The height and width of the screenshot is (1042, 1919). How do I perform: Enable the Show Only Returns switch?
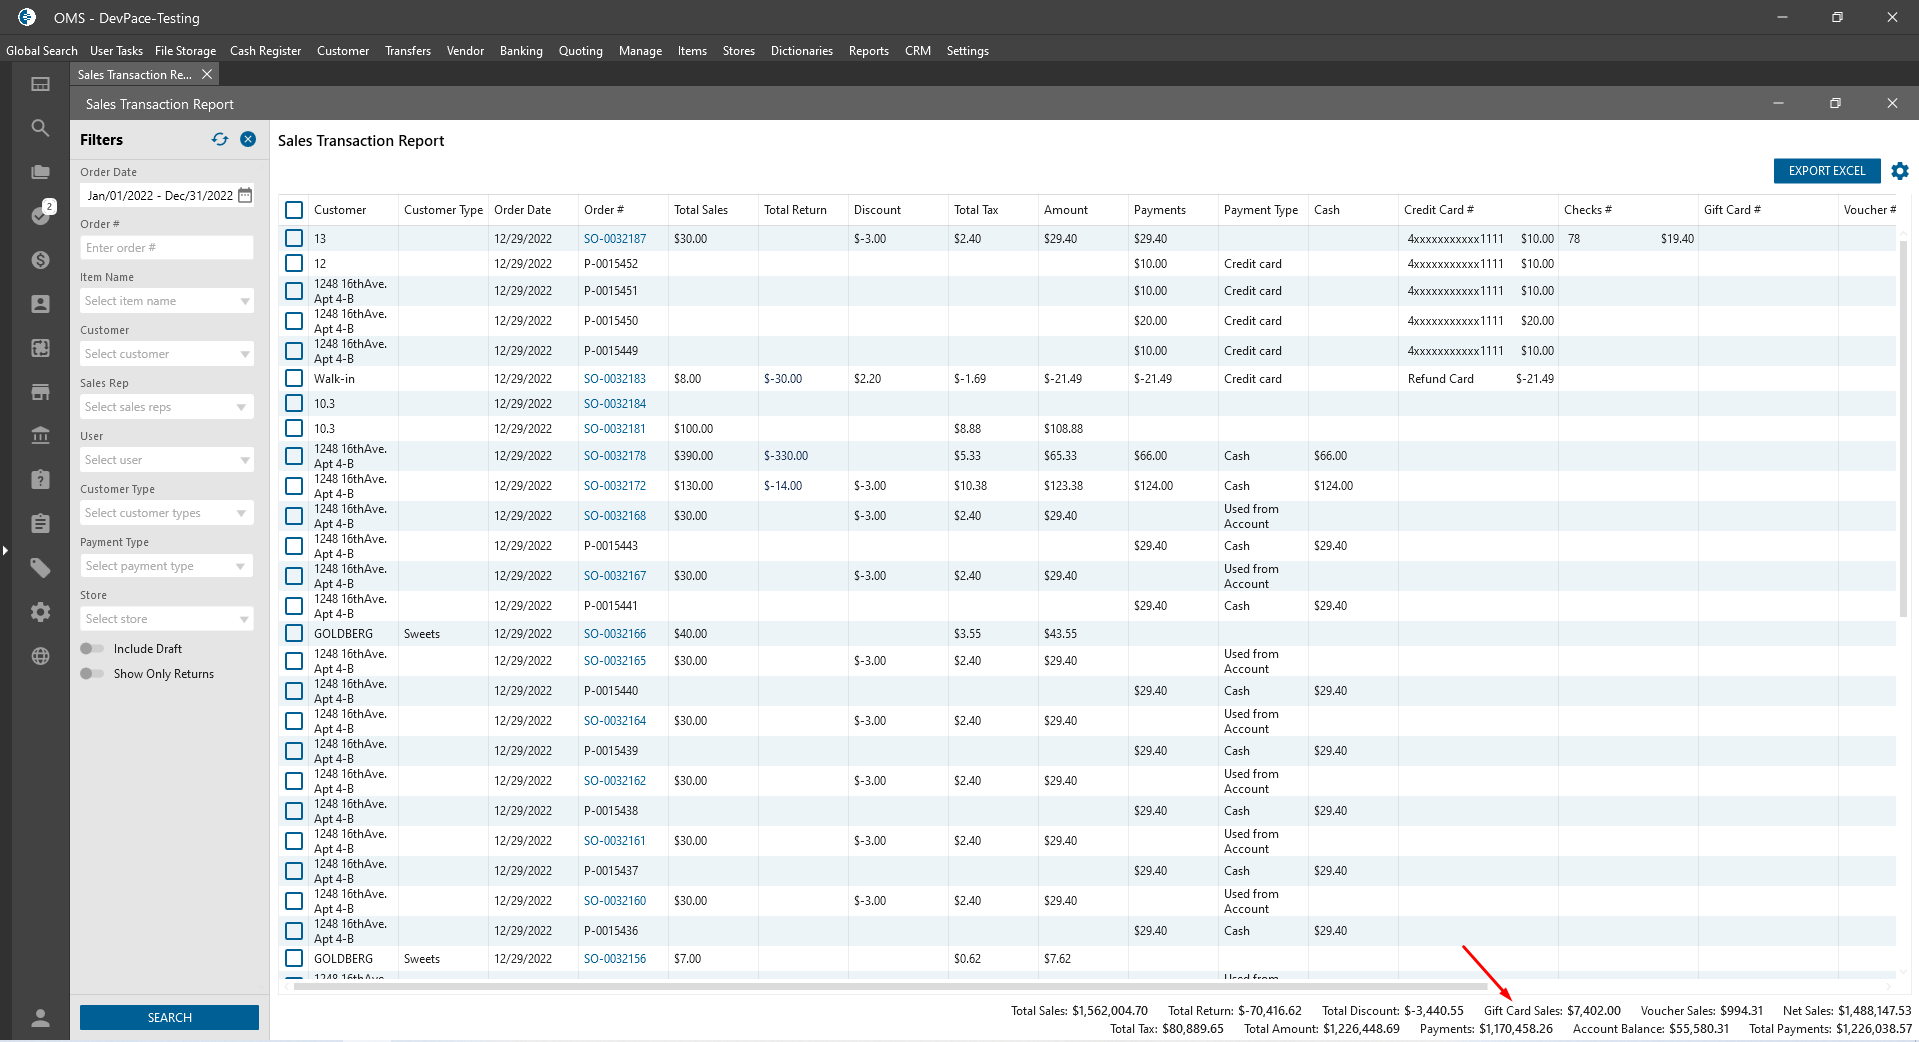(92, 674)
